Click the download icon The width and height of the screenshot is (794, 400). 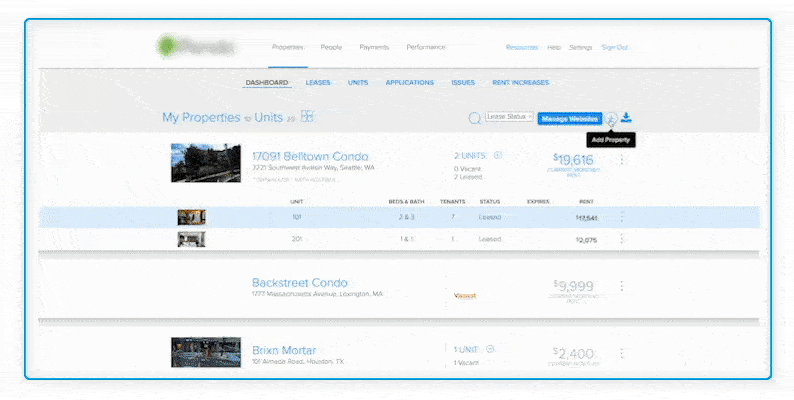(x=626, y=118)
